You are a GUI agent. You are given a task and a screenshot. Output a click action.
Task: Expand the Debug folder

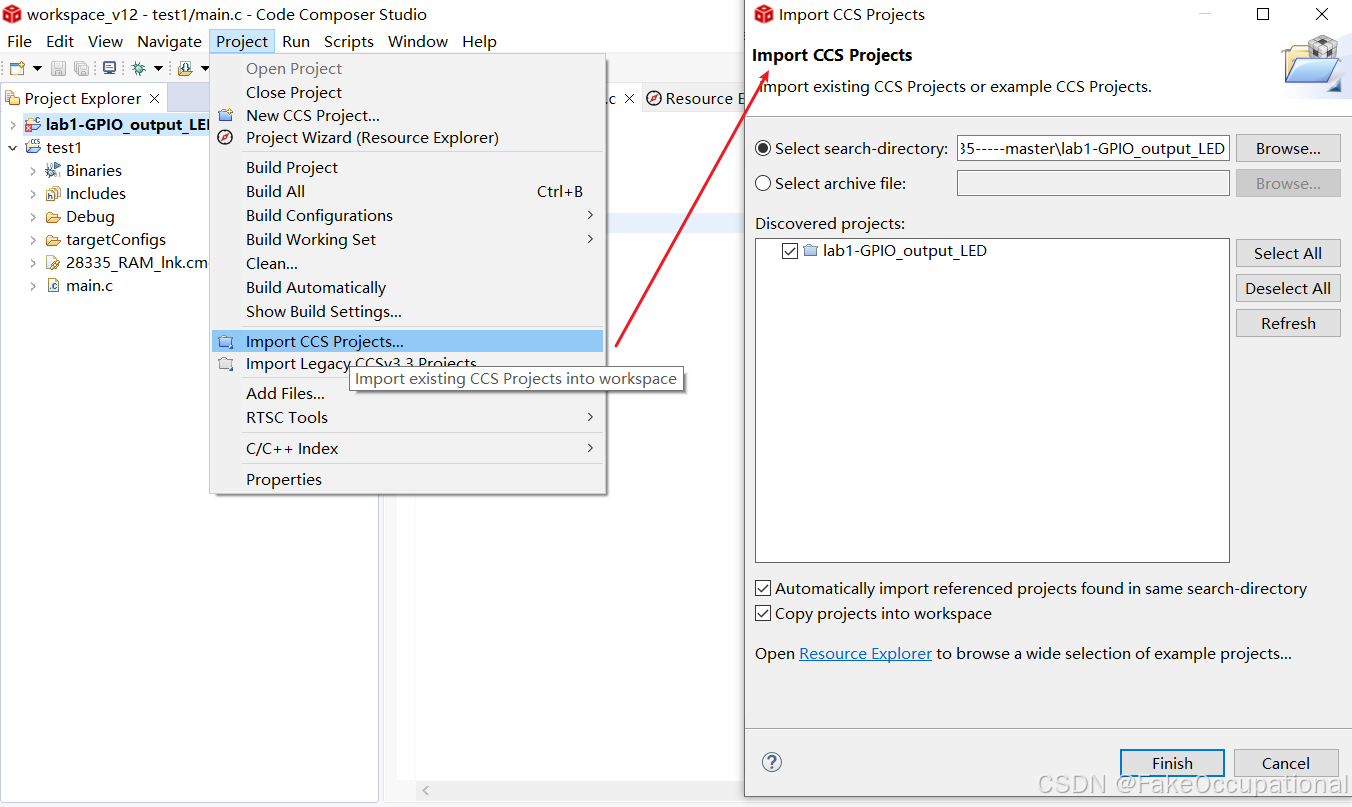click(x=32, y=217)
